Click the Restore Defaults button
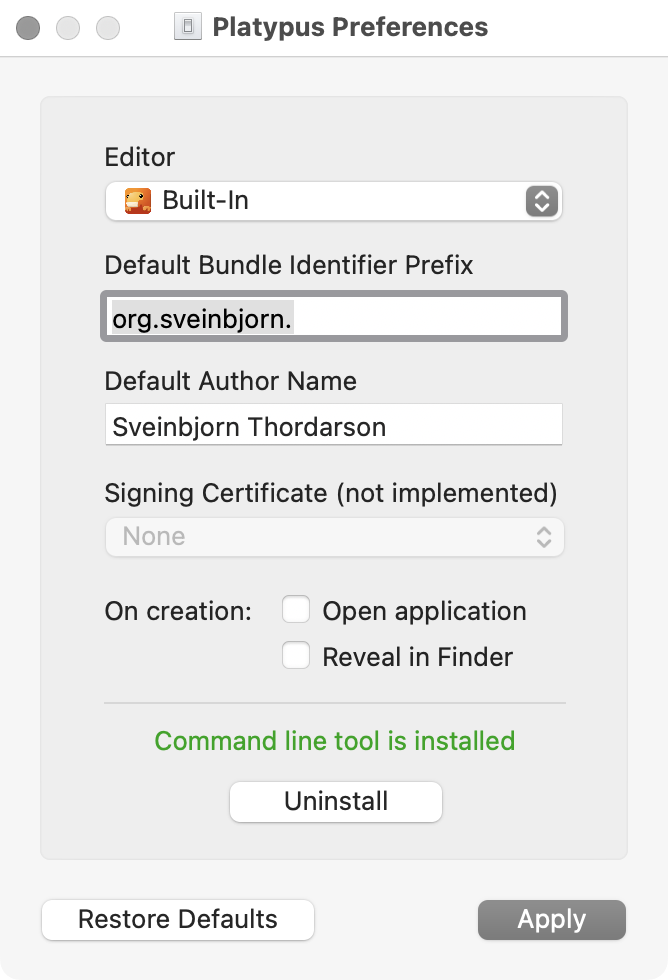 (178, 920)
